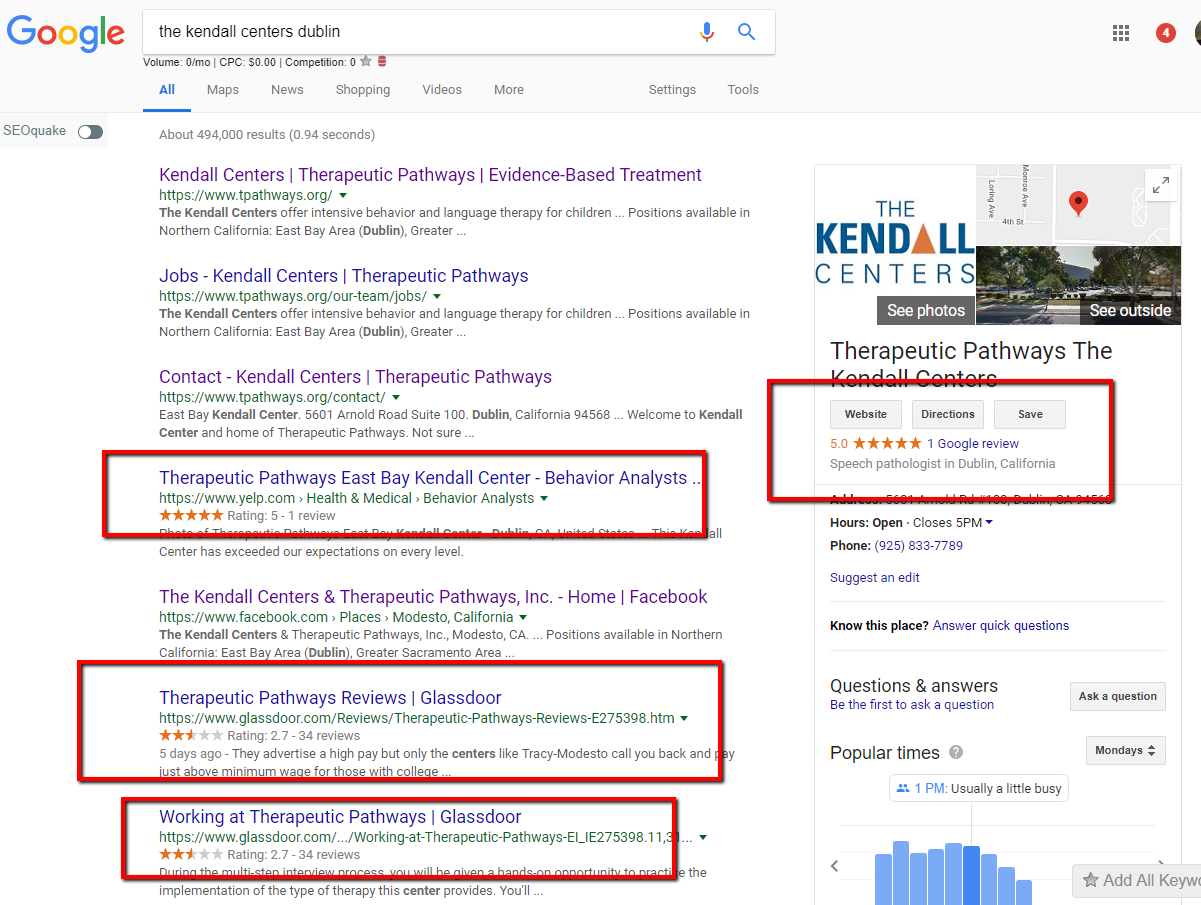1201x905 pixels.
Task: Open dropdown arrow next to tpathways.org URL
Action: point(343,196)
